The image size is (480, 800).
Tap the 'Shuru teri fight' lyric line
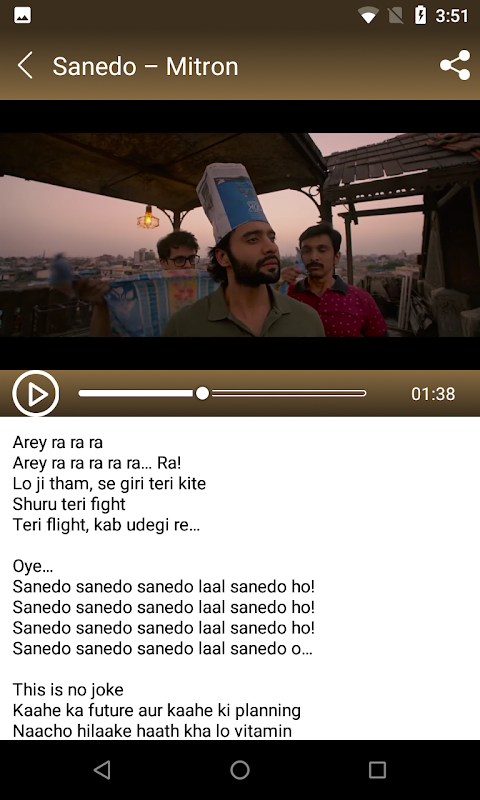click(x=69, y=504)
